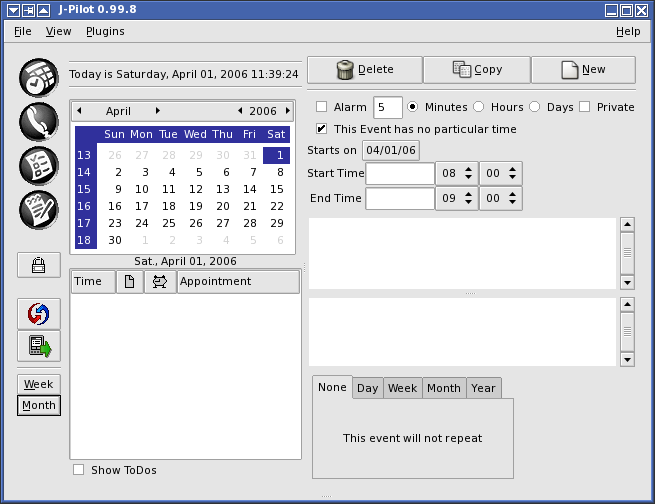Decrease start time minutes spinner

point(513,177)
